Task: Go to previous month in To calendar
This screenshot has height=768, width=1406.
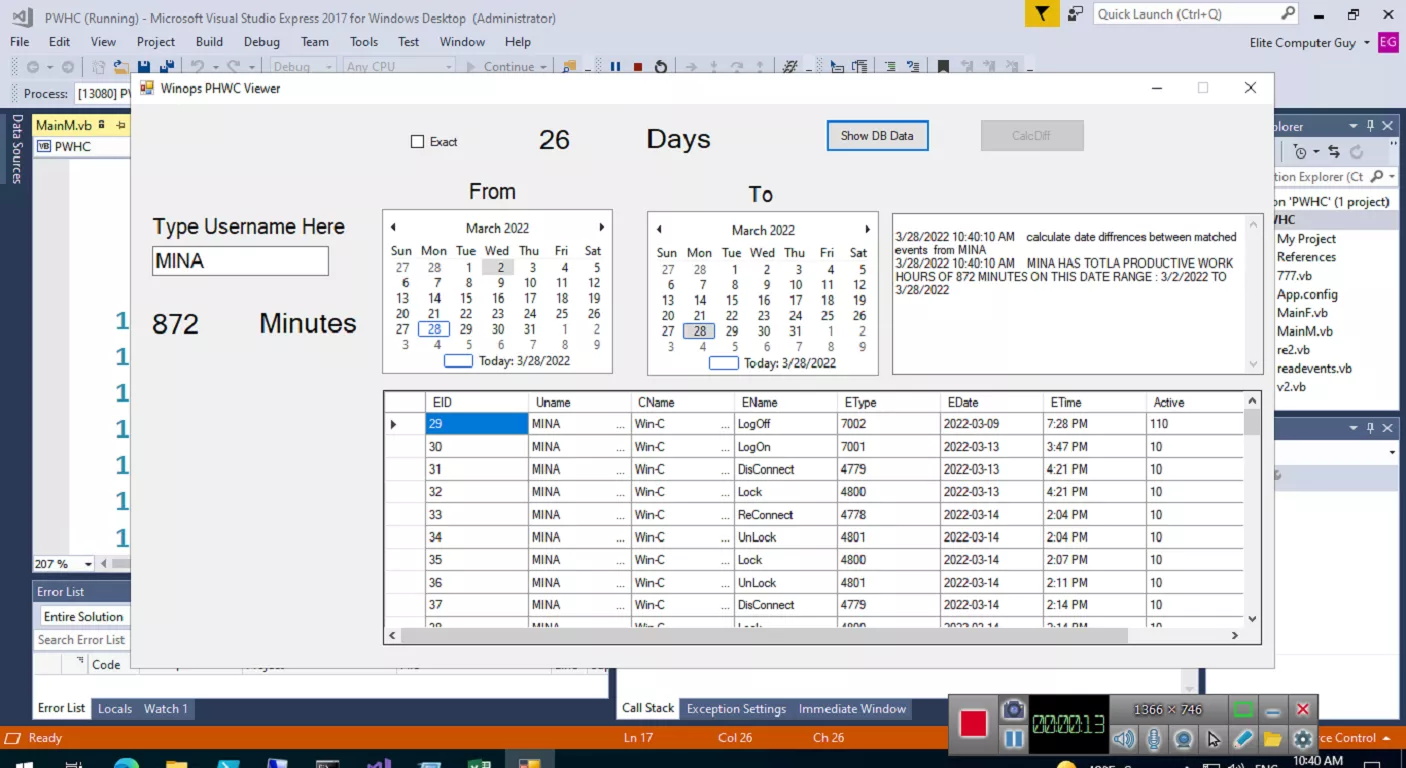Action: [x=659, y=229]
